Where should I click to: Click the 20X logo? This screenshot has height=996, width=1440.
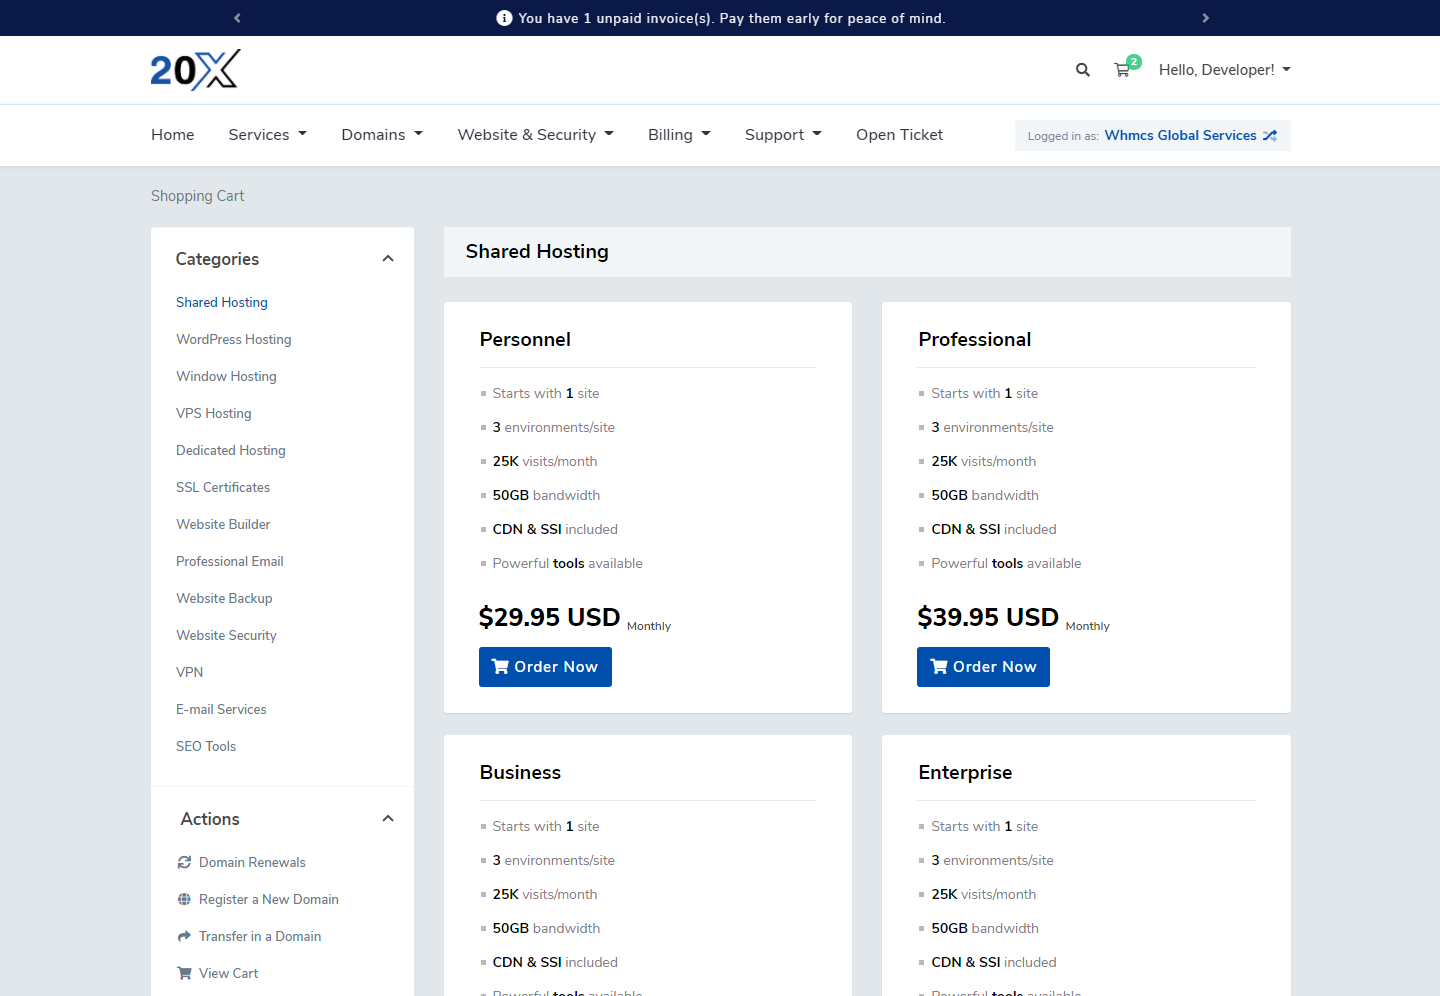click(195, 70)
